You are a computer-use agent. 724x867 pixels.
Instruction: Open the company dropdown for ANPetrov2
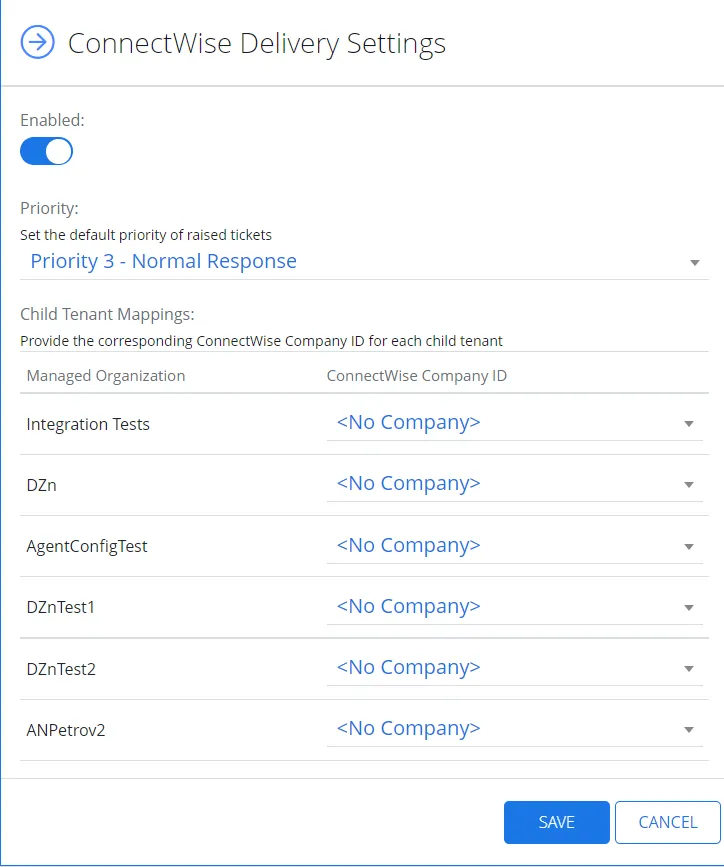click(x=514, y=729)
